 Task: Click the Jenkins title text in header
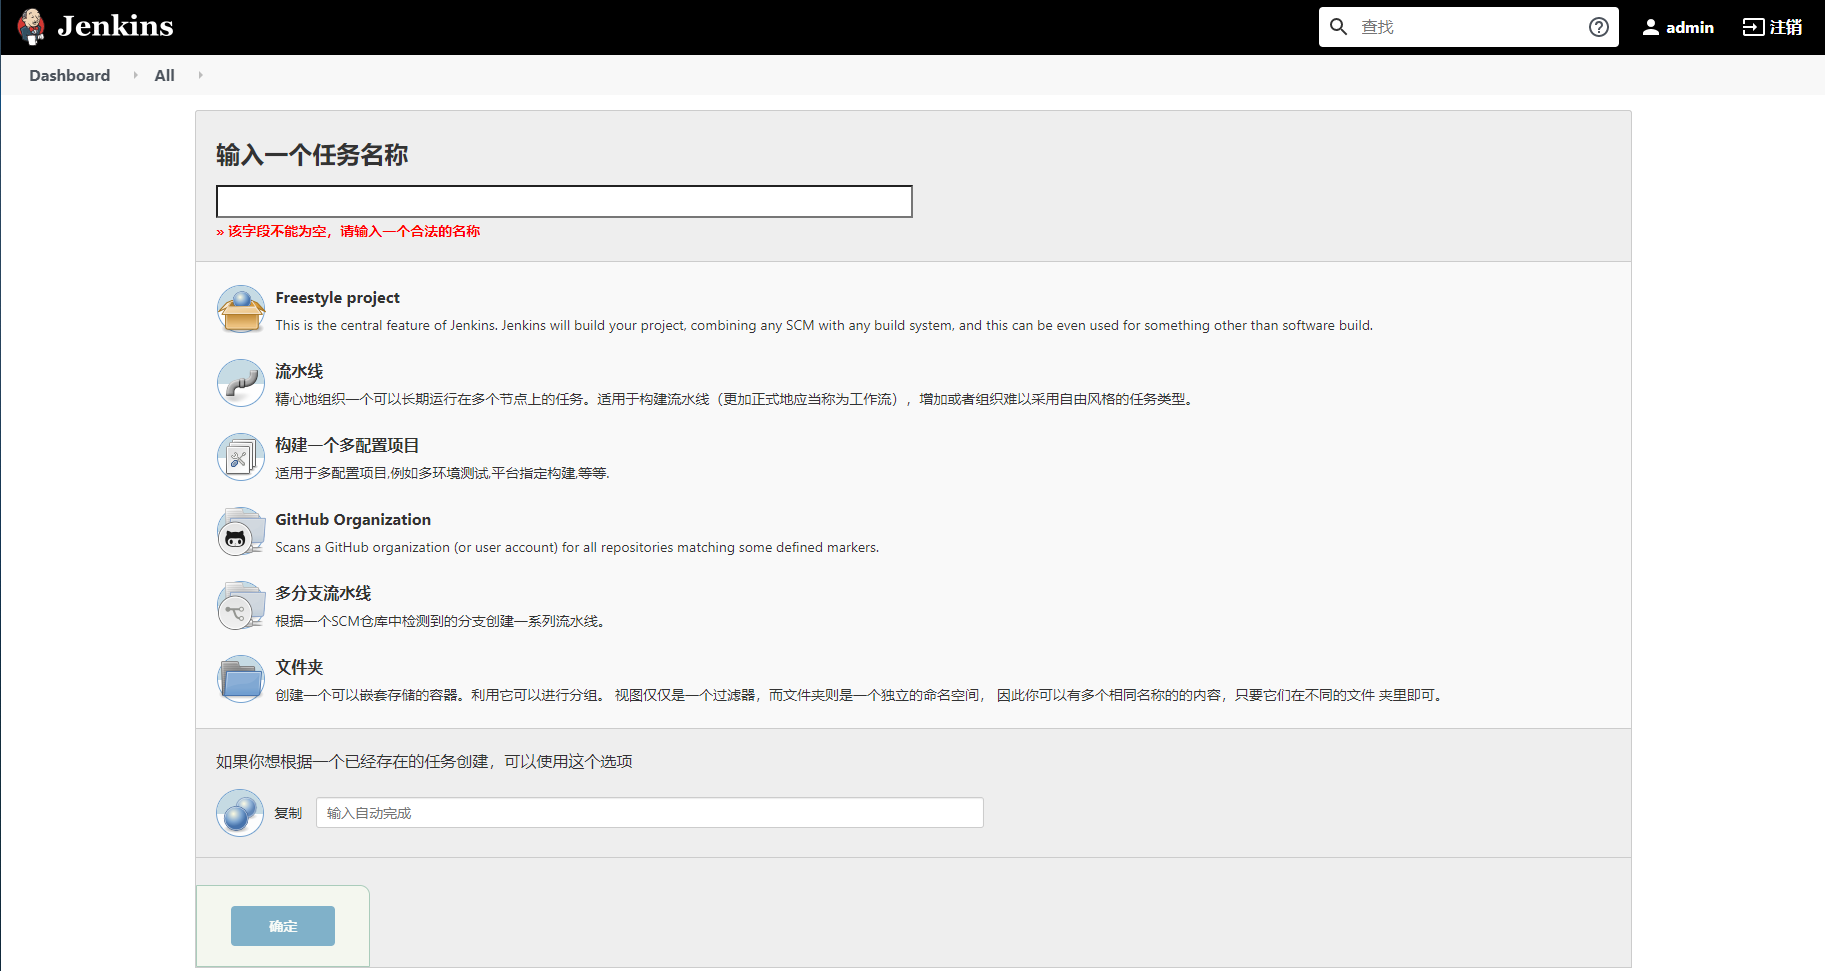pyautogui.click(x=115, y=26)
